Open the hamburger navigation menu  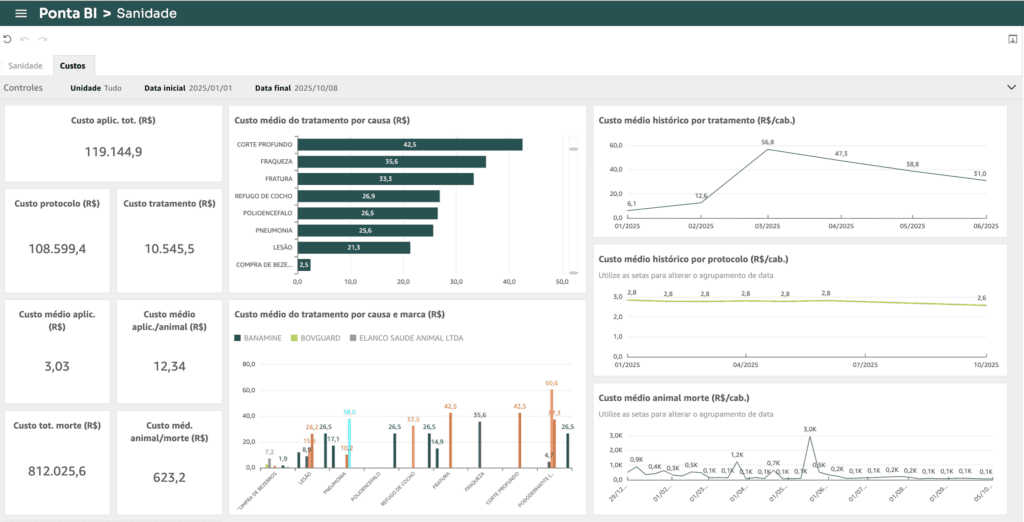coord(20,14)
